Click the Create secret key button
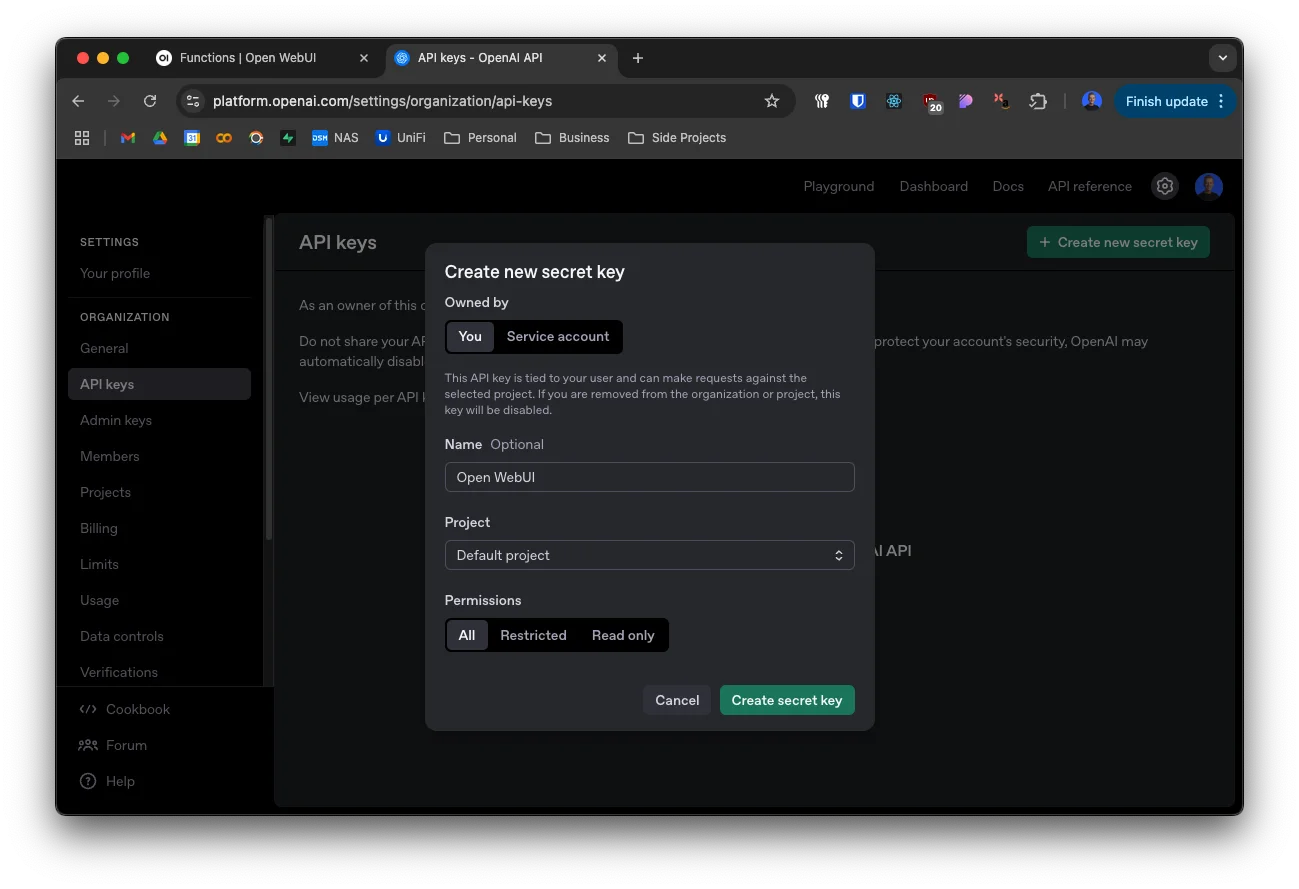 click(787, 700)
